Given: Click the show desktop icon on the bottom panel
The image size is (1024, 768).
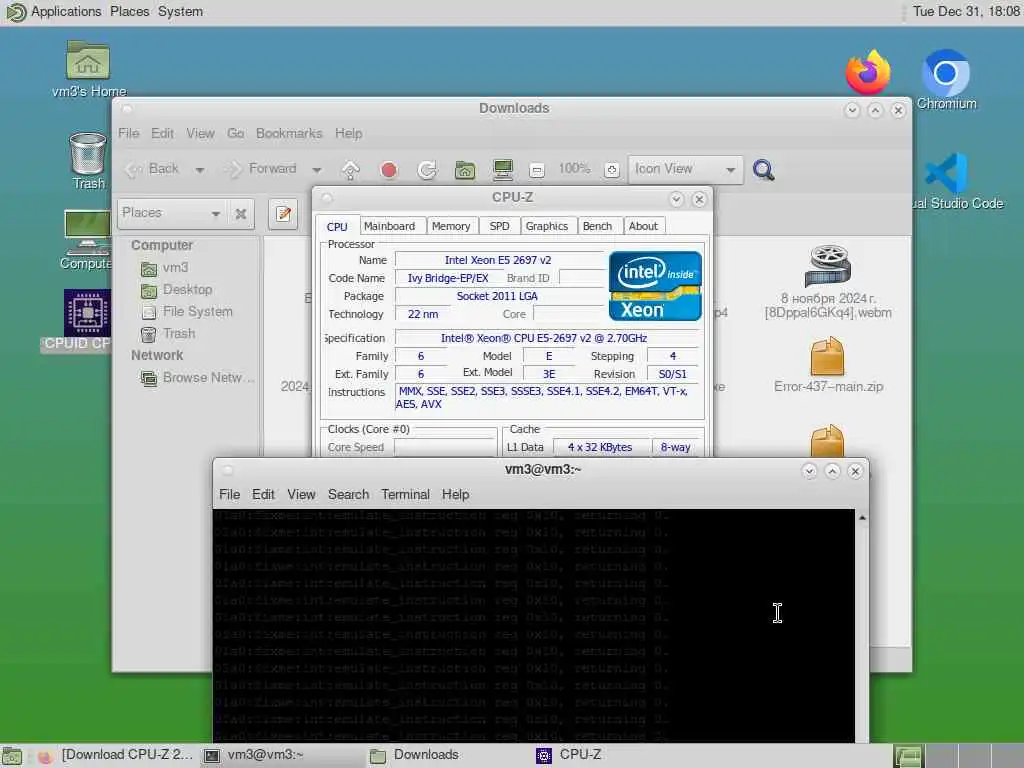Looking at the screenshot, I should (11, 756).
